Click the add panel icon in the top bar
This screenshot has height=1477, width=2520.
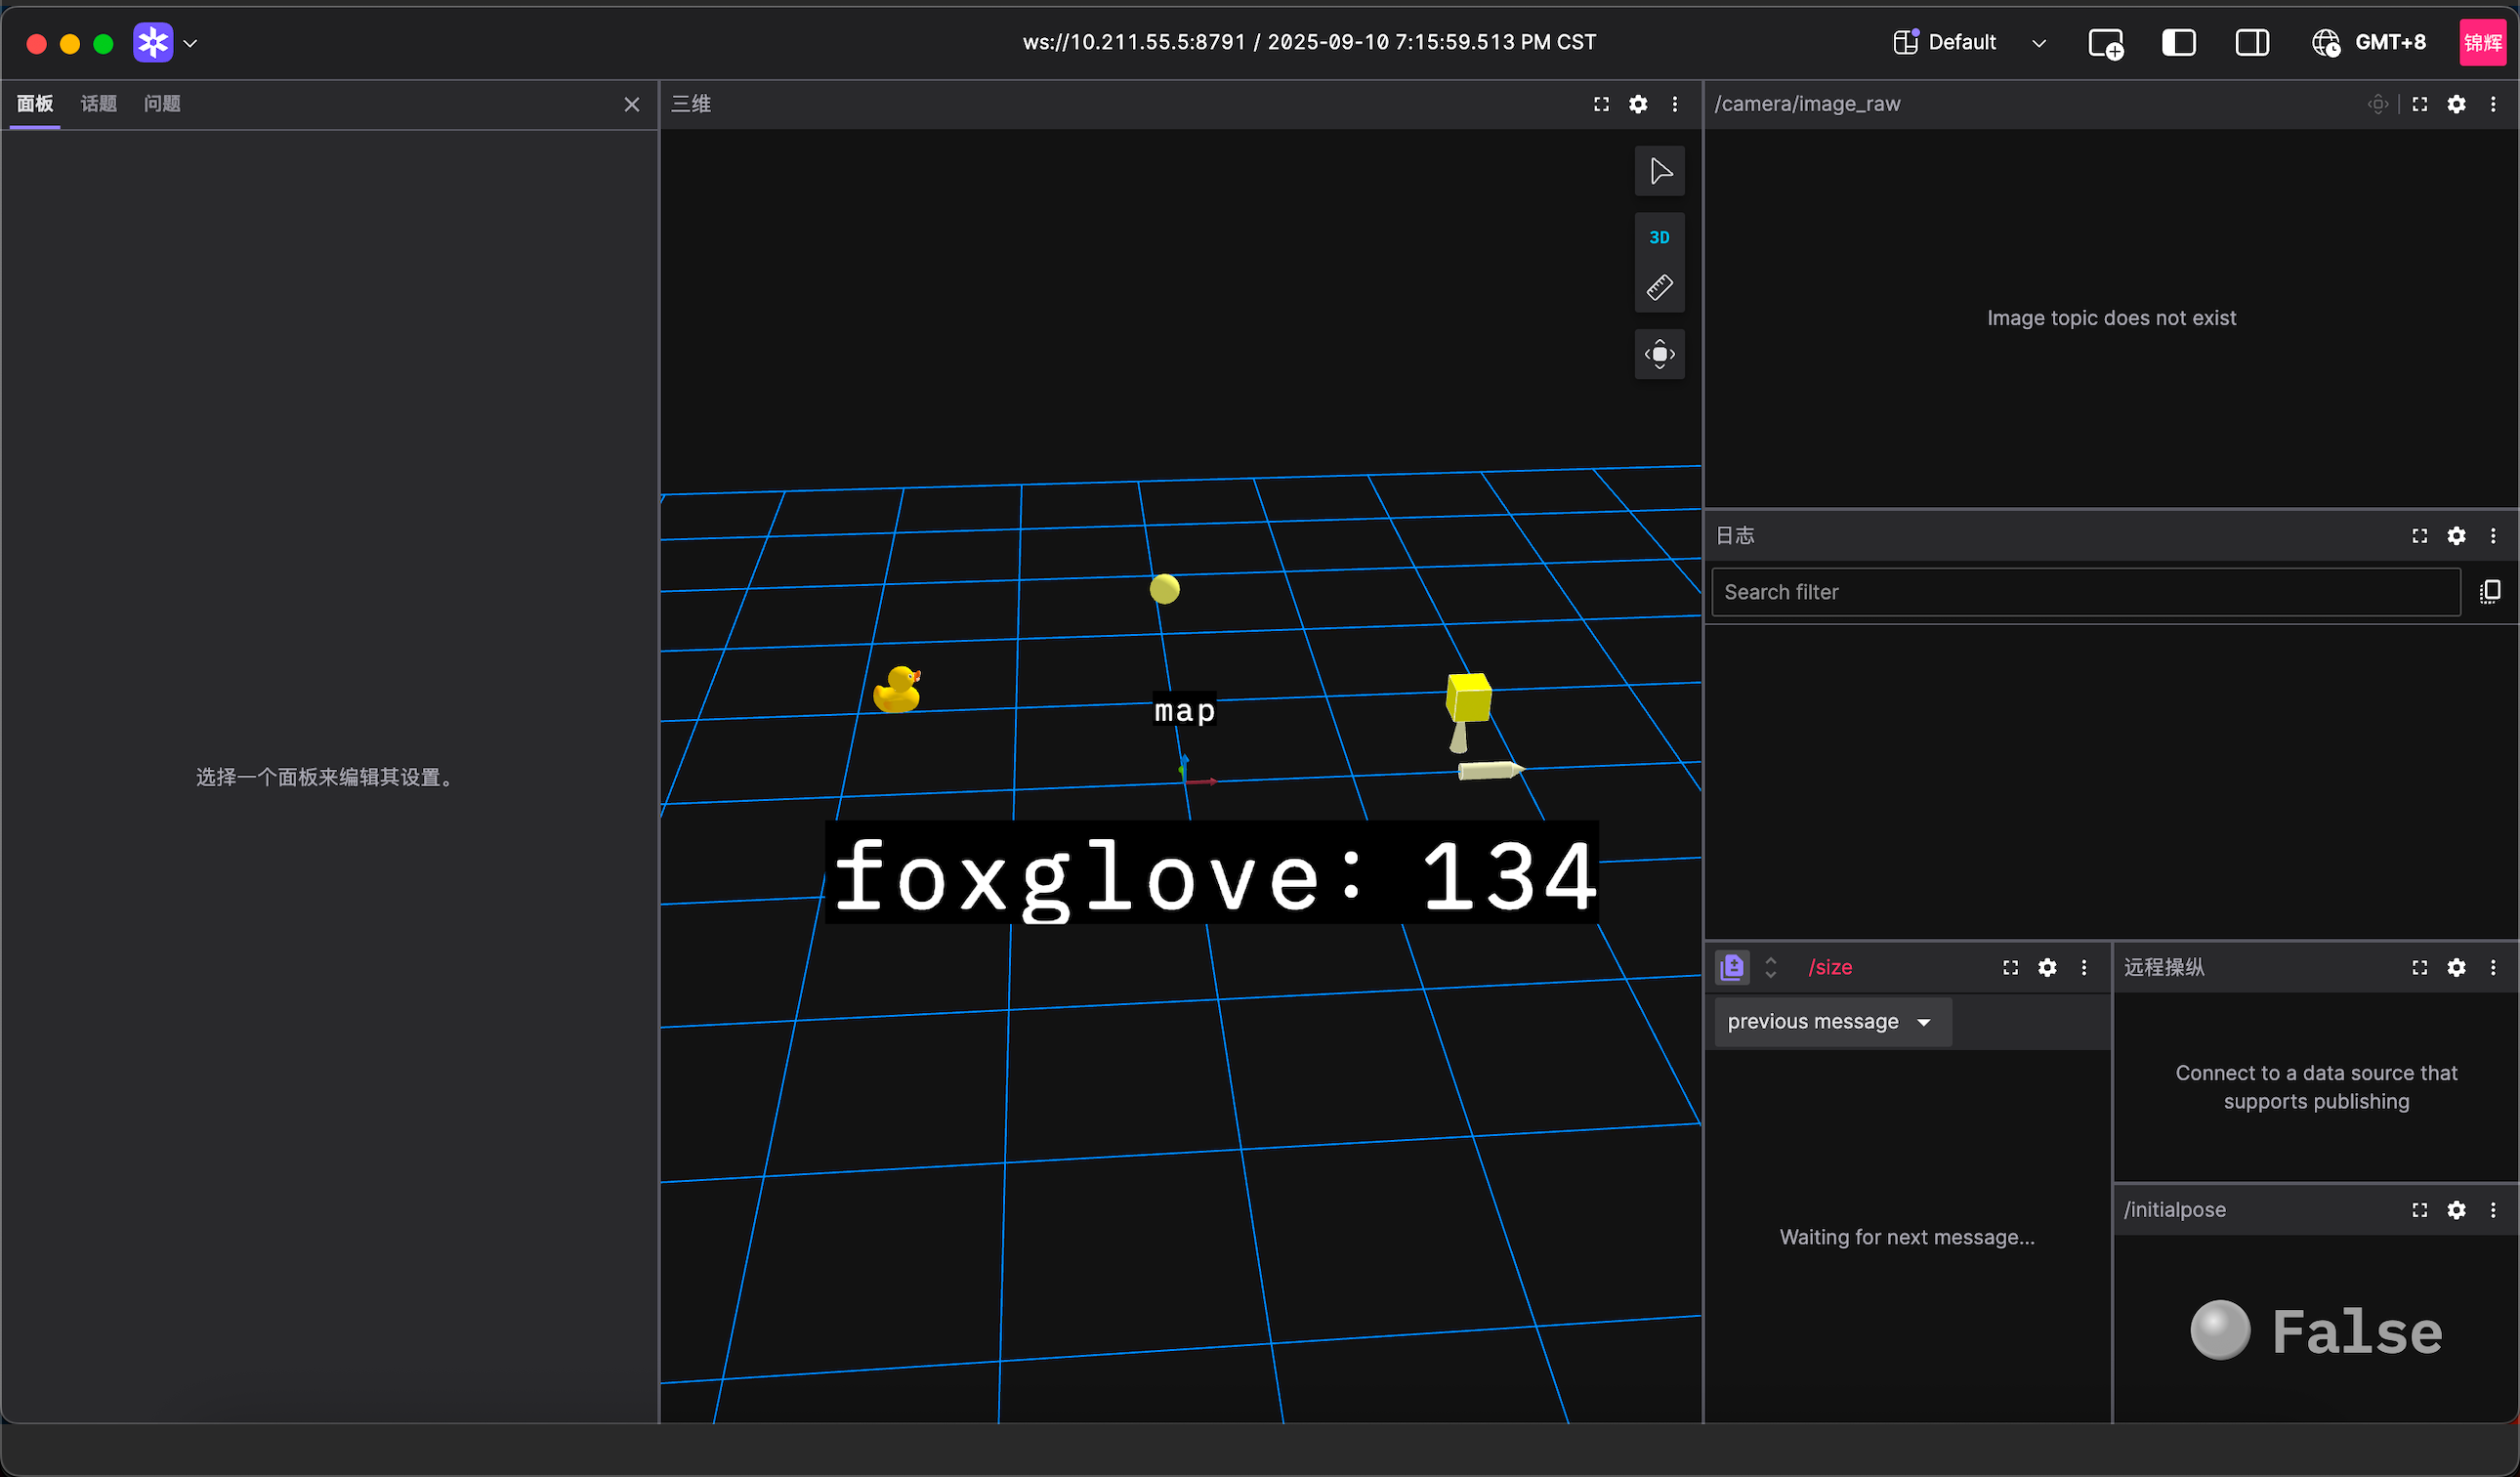[x=2105, y=43]
